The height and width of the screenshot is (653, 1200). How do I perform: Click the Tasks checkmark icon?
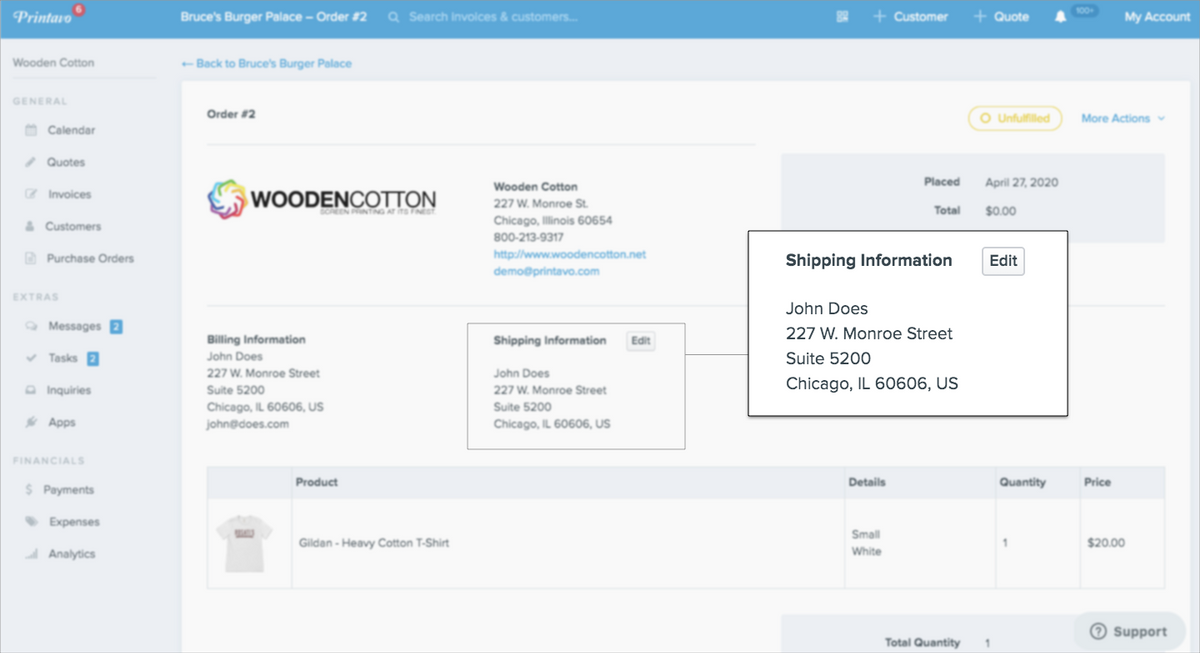[x=30, y=358]
